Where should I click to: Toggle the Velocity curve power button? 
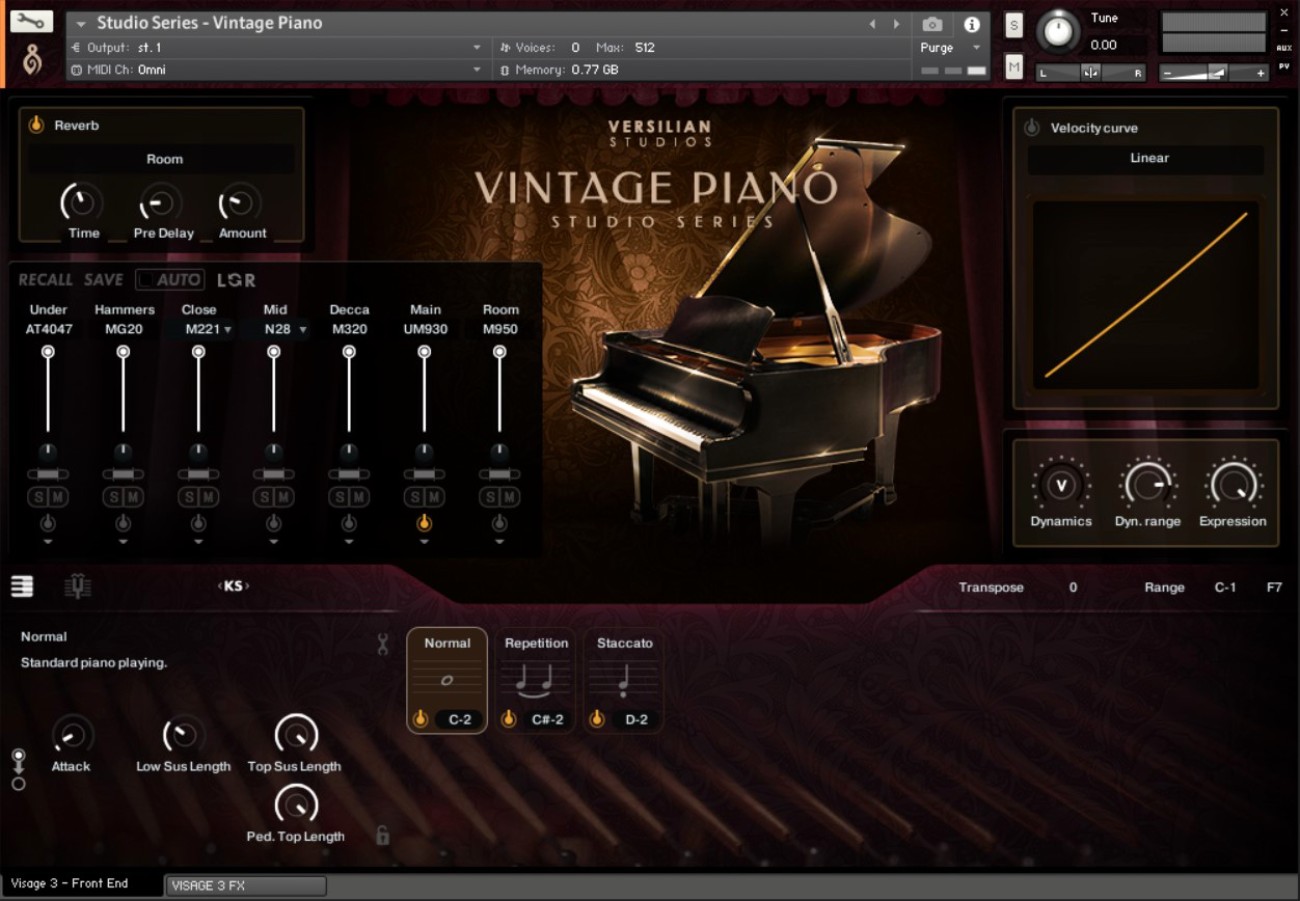(1032, 128)
